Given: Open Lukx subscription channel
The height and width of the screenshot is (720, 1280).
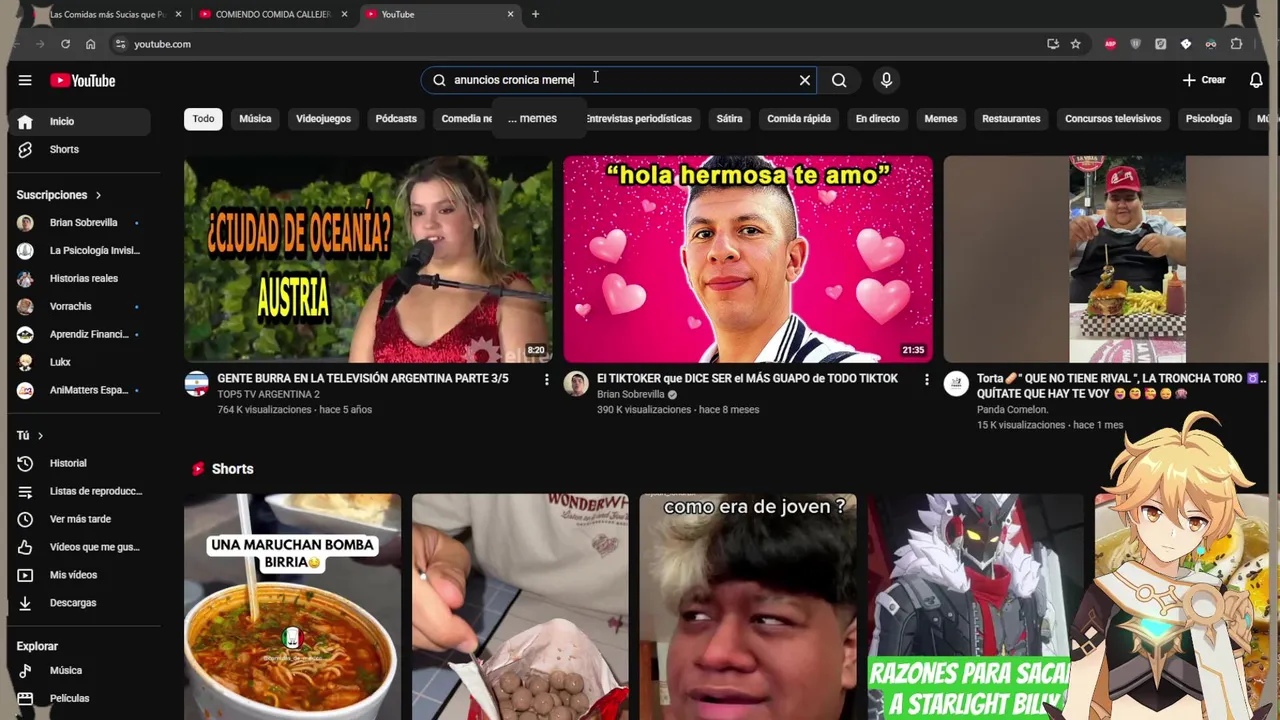Looking at the screenshot, I should pyautogui.click(x=82, y=362).
